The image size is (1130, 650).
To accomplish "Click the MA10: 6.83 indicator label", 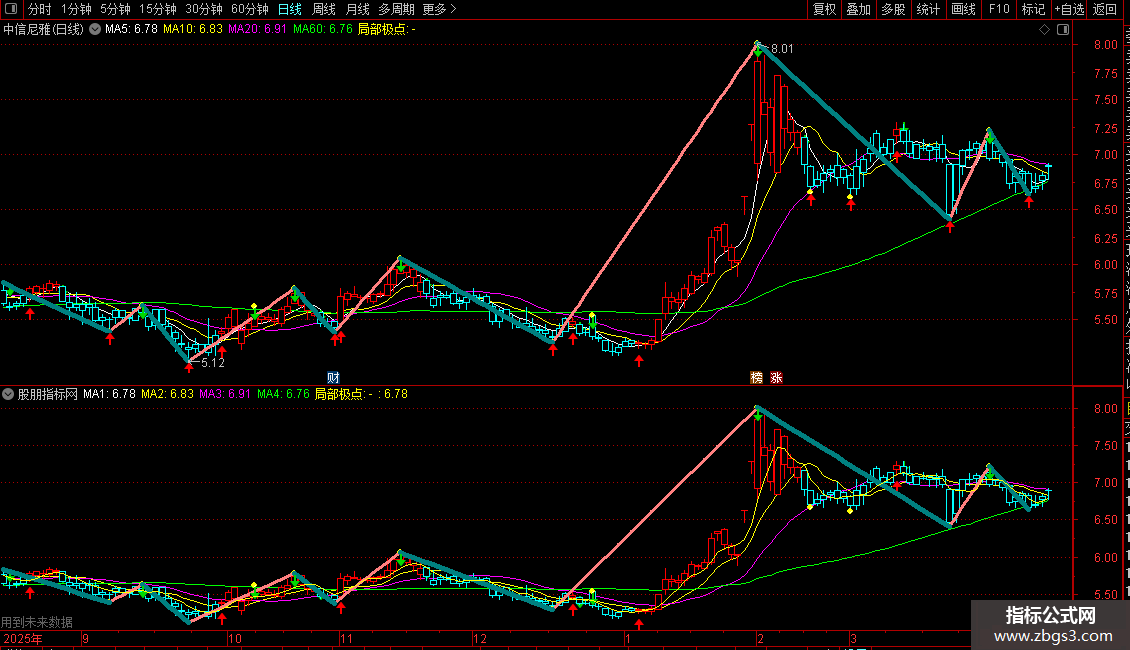I will point(193,30).
